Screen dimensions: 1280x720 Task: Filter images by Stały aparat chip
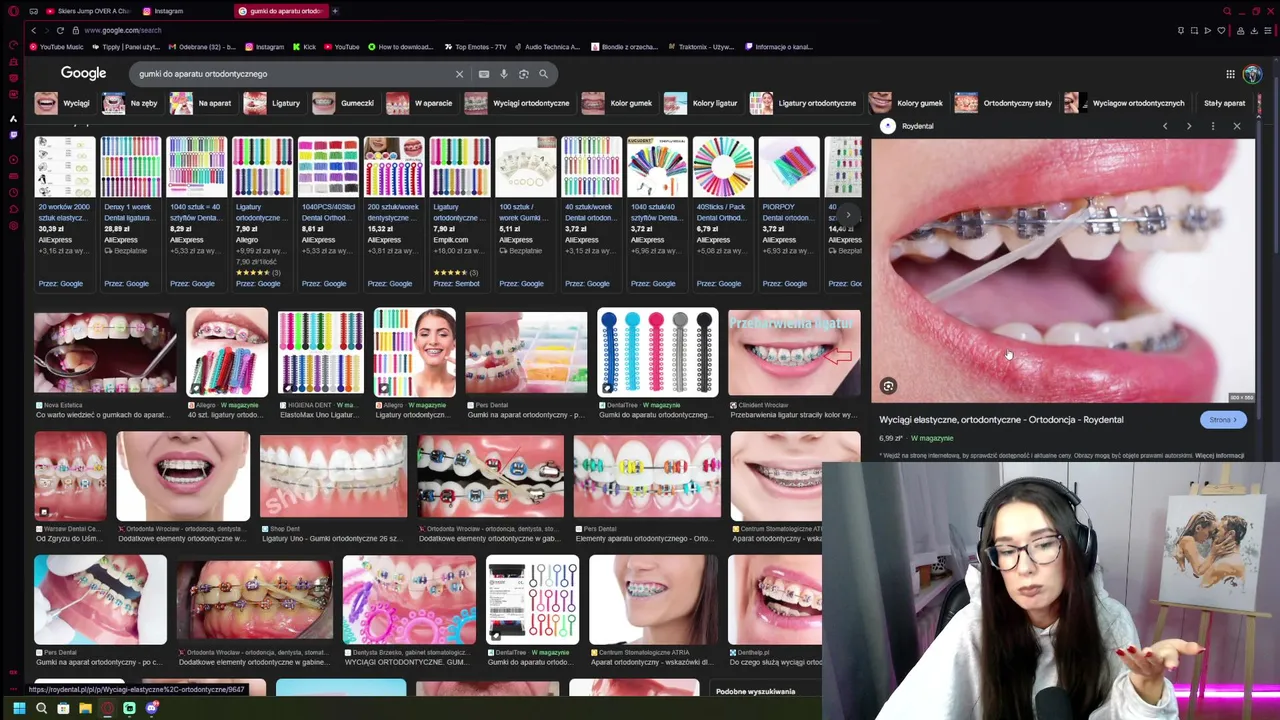pyautogui.click(x=1224, y=103)
